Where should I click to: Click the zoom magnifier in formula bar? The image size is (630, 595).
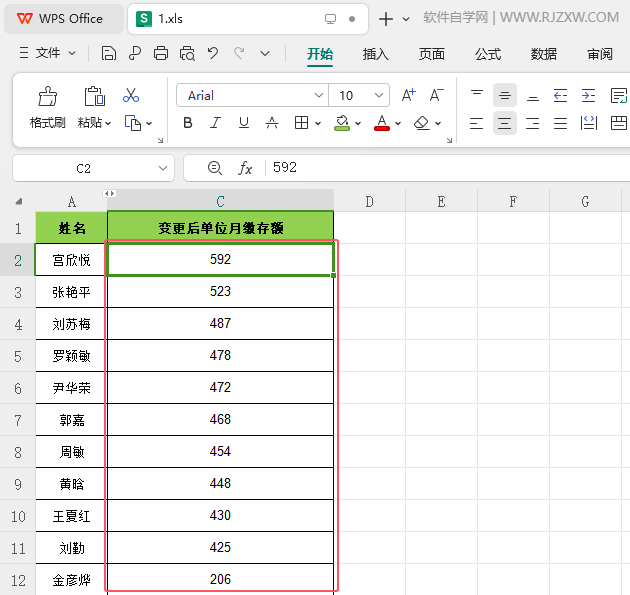[x=215, y=168]
